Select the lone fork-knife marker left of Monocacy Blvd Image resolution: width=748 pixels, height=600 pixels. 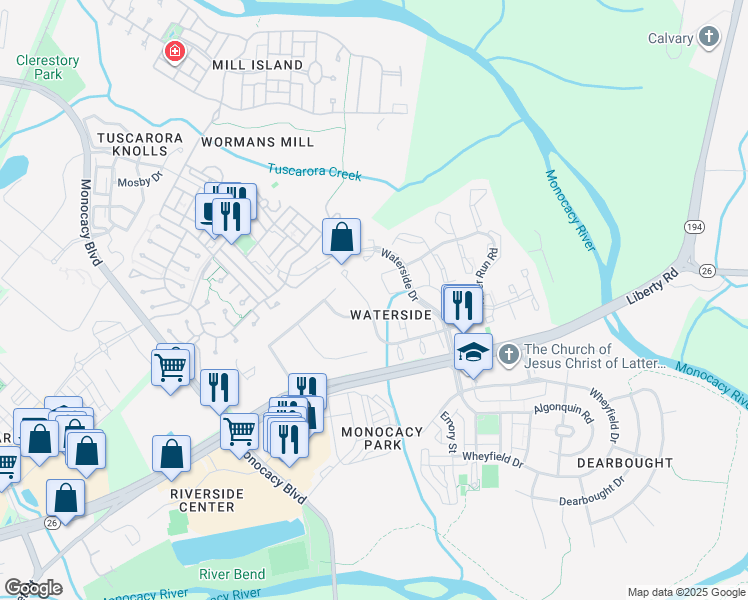[x=219, y=391]
